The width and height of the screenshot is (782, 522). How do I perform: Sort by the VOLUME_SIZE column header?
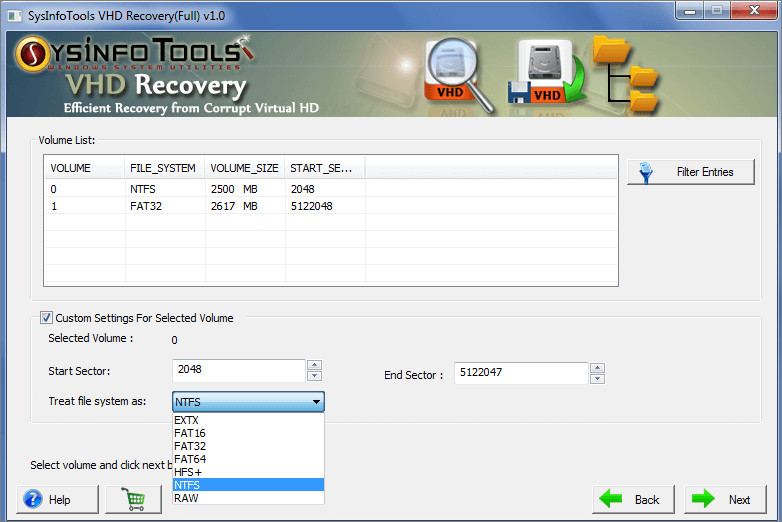click(x=245, y=168)
